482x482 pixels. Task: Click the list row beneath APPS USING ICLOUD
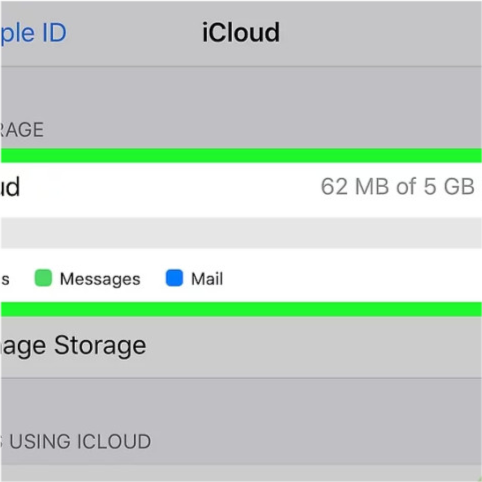[241, 473]
